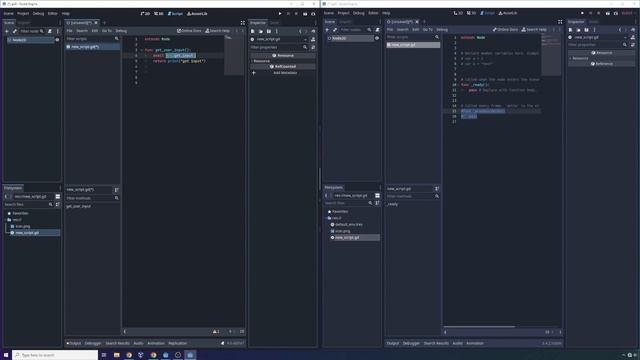Image resolution: width=640 pixels, height=360 pixels.
Task: Open Search Results tab in left bottom panel
Action: click(x=117, y=343)
